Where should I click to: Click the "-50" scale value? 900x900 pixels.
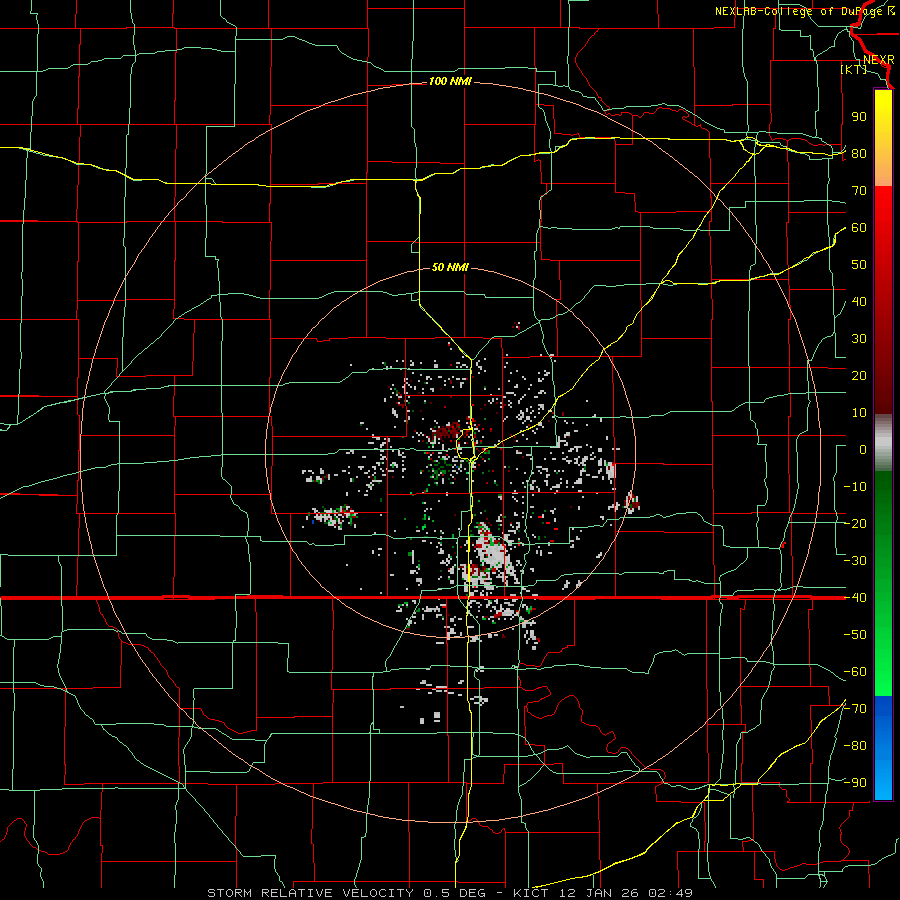coord(855,635)
